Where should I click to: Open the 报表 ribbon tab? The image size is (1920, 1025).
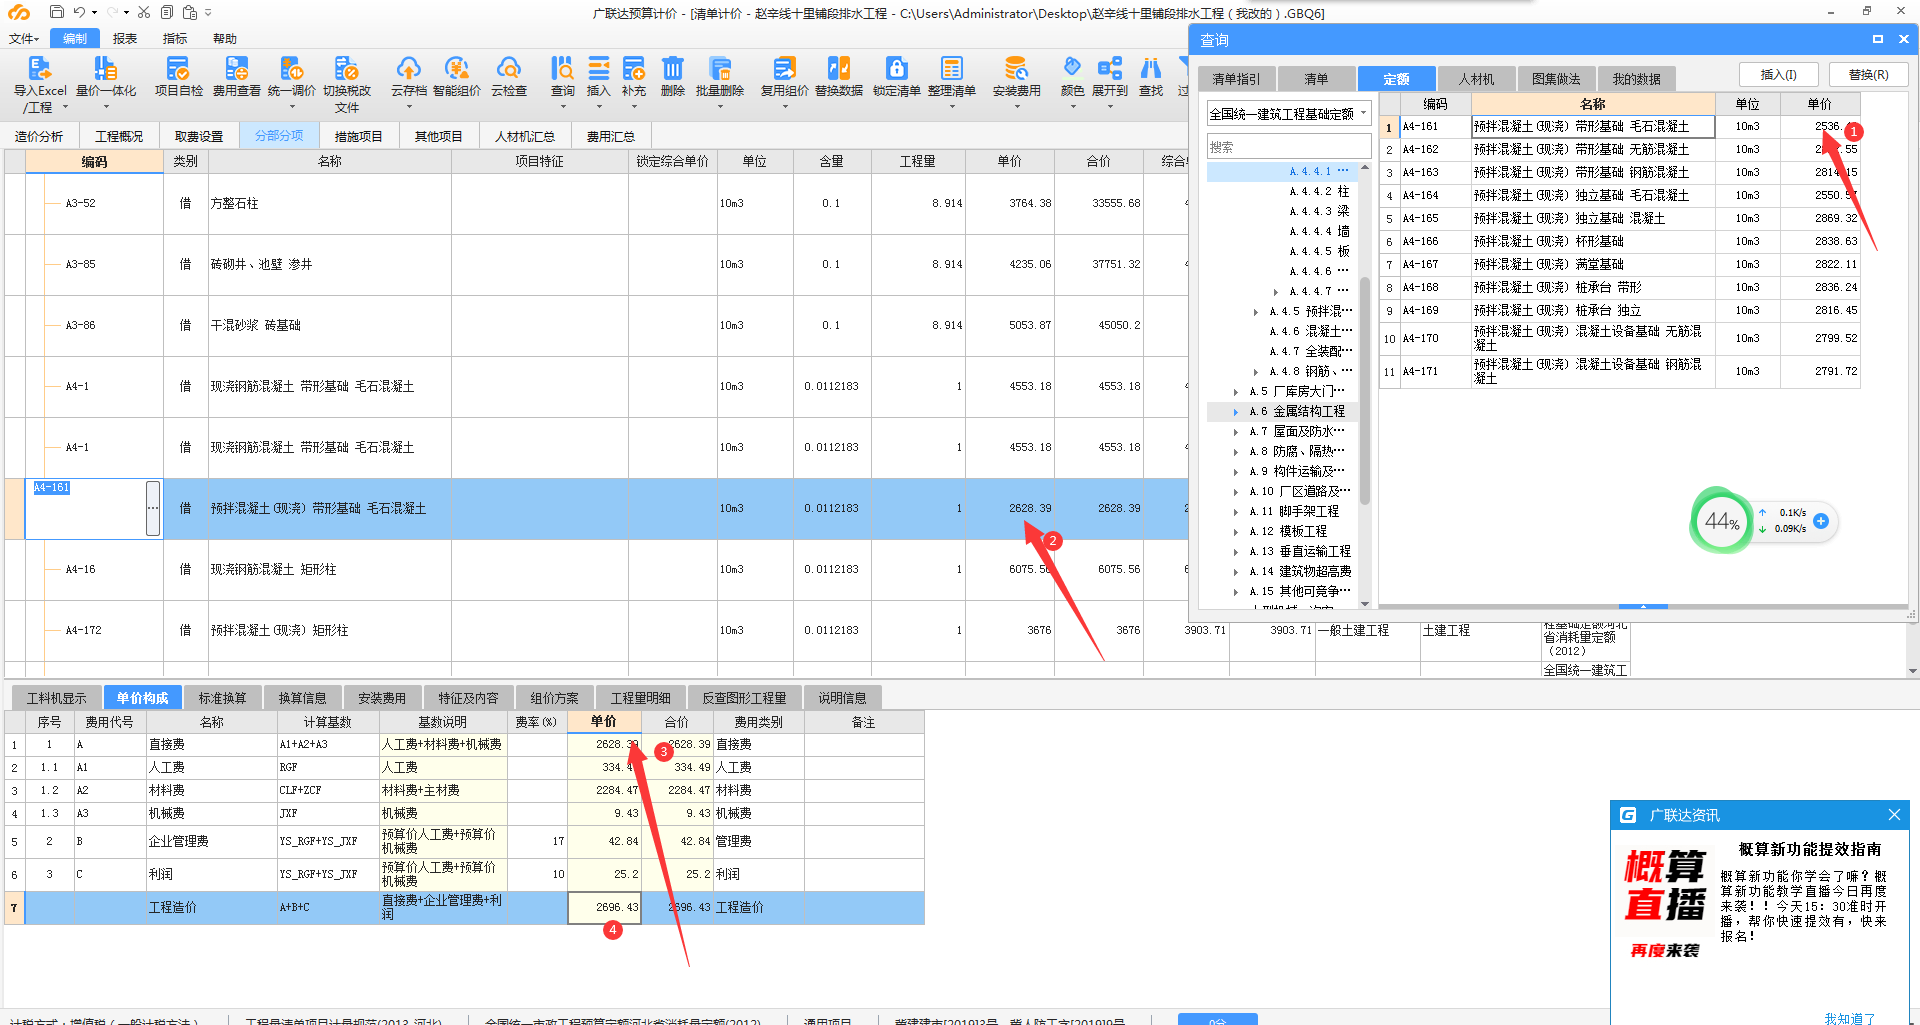click(125, 39)
